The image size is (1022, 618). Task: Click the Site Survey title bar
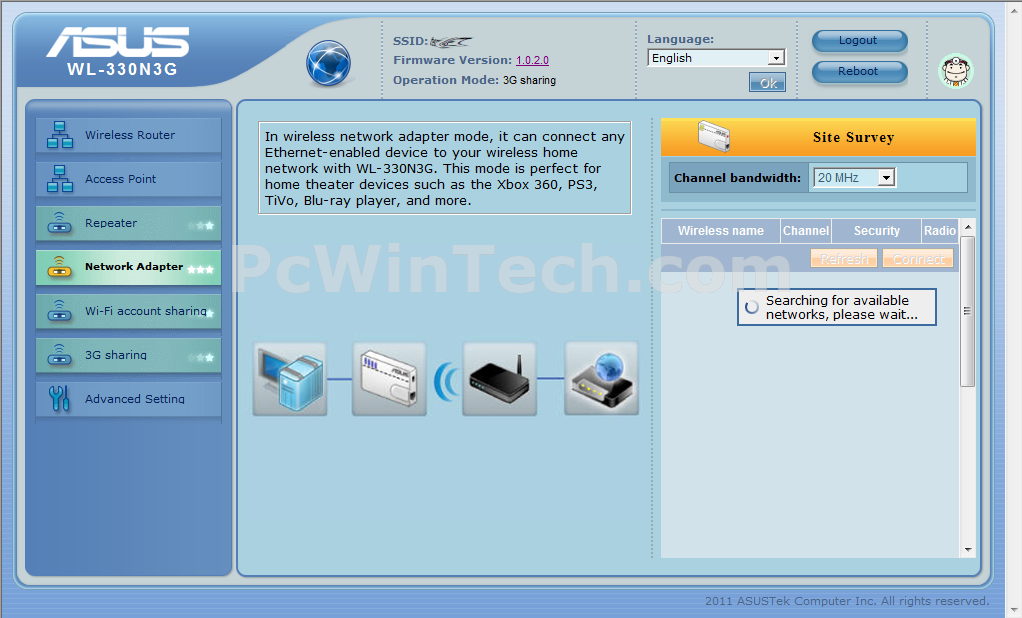pyautogui.click(x=819, y=137)
